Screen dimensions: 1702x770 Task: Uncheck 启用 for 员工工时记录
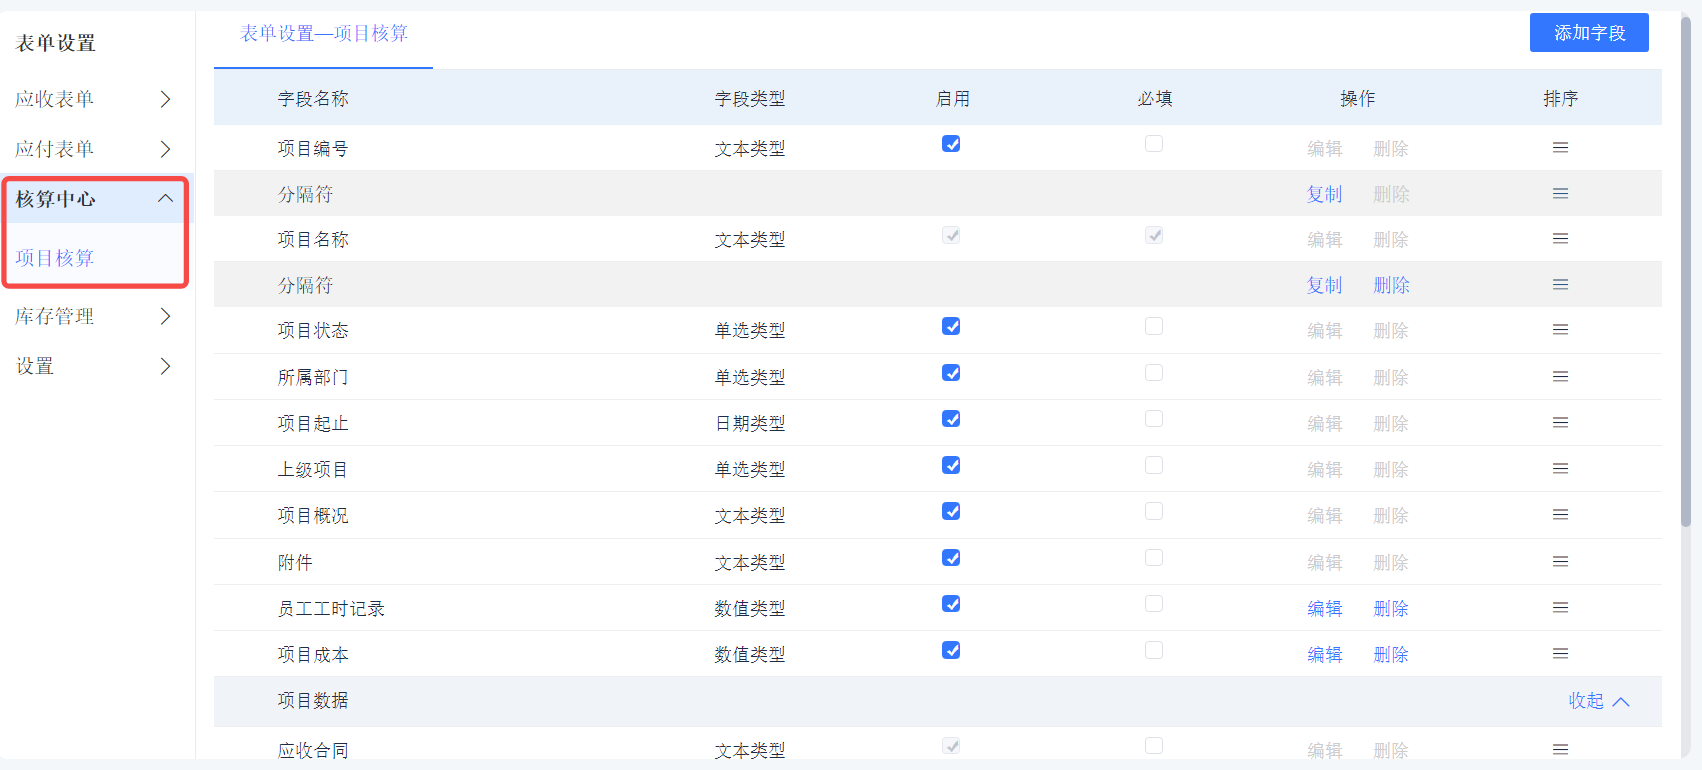tap(951, 604)
